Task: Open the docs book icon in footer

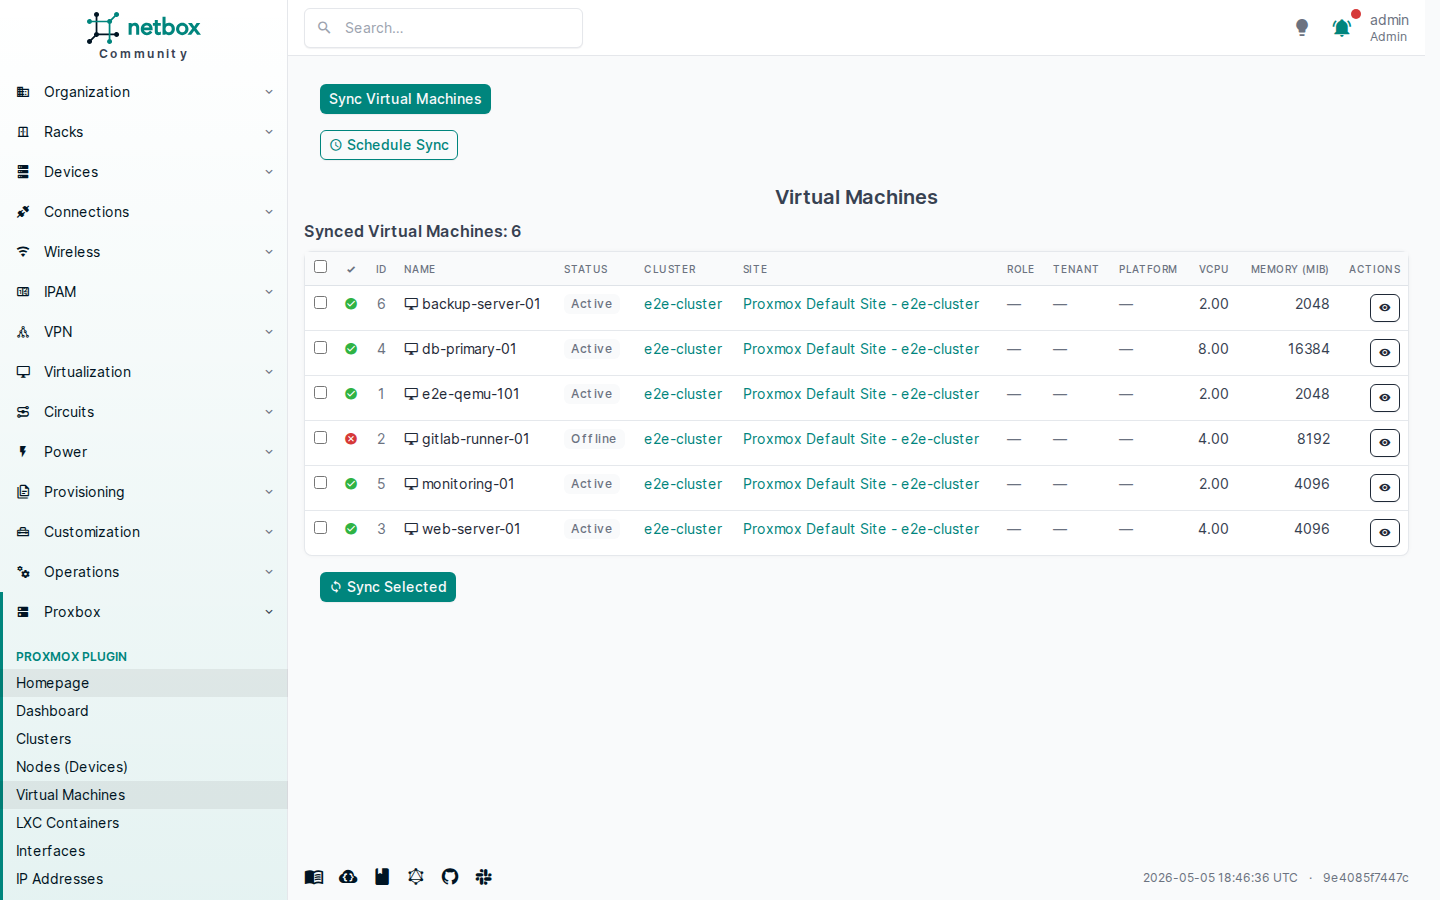Action: pyautogui.click(x=314, y=877)
